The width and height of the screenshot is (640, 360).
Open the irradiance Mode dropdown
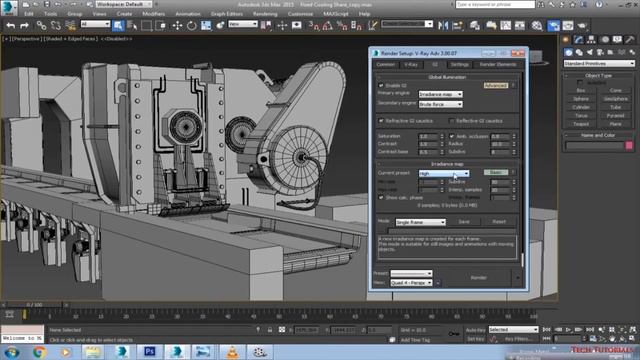420,222
